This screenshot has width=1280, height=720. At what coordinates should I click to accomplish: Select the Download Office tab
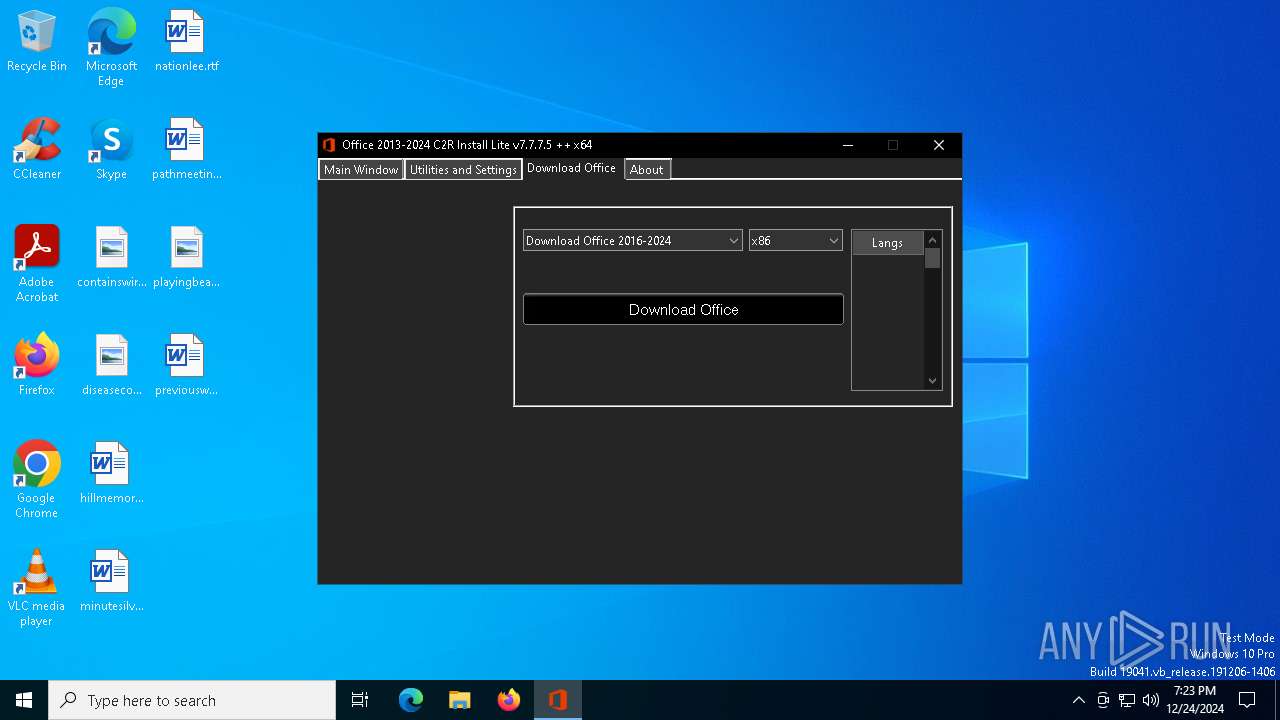click(x=571, y=168)
